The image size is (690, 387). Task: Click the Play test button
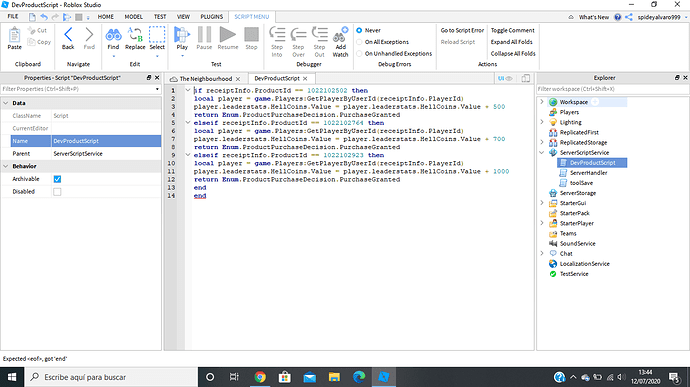point(182,34)
